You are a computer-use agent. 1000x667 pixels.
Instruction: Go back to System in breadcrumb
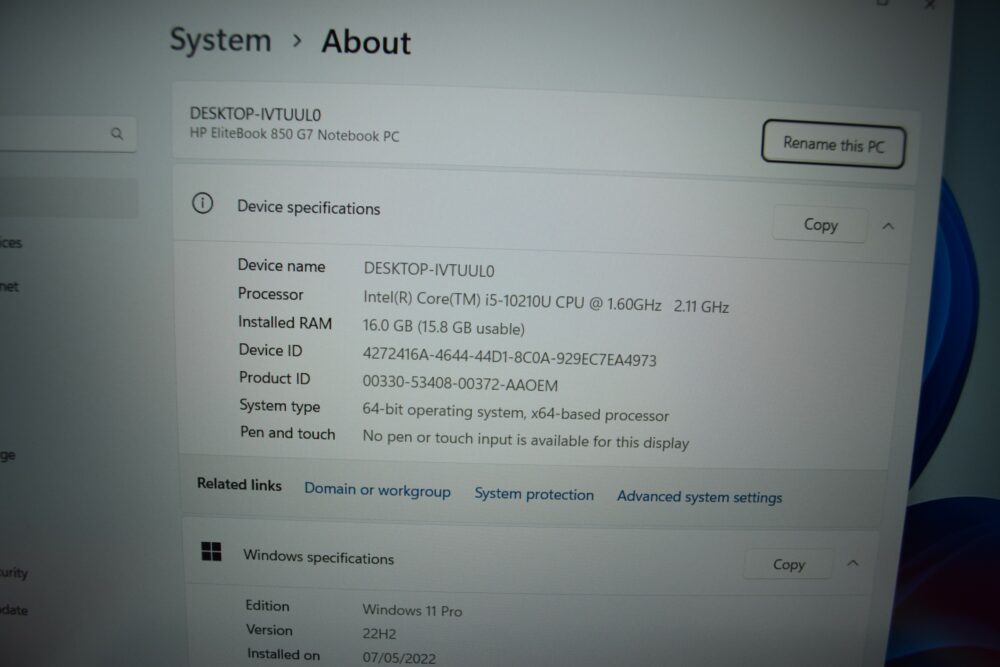[x=221, y=40]
